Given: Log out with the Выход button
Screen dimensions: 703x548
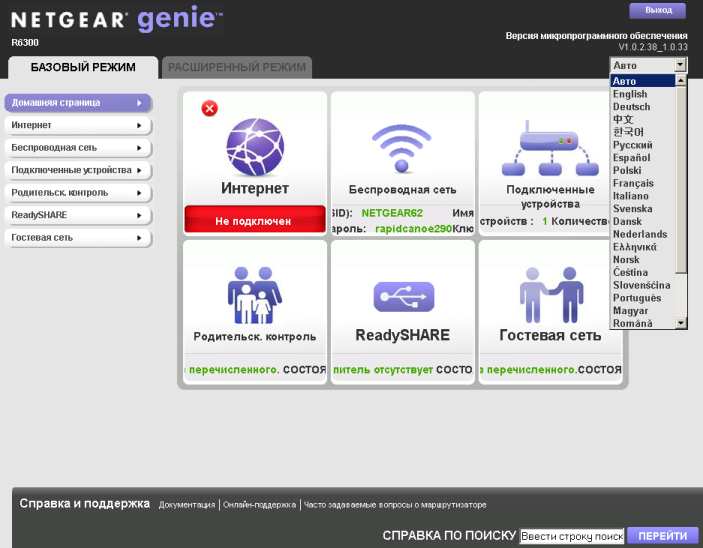Looking at the screenshot, I should coord(657,10).
